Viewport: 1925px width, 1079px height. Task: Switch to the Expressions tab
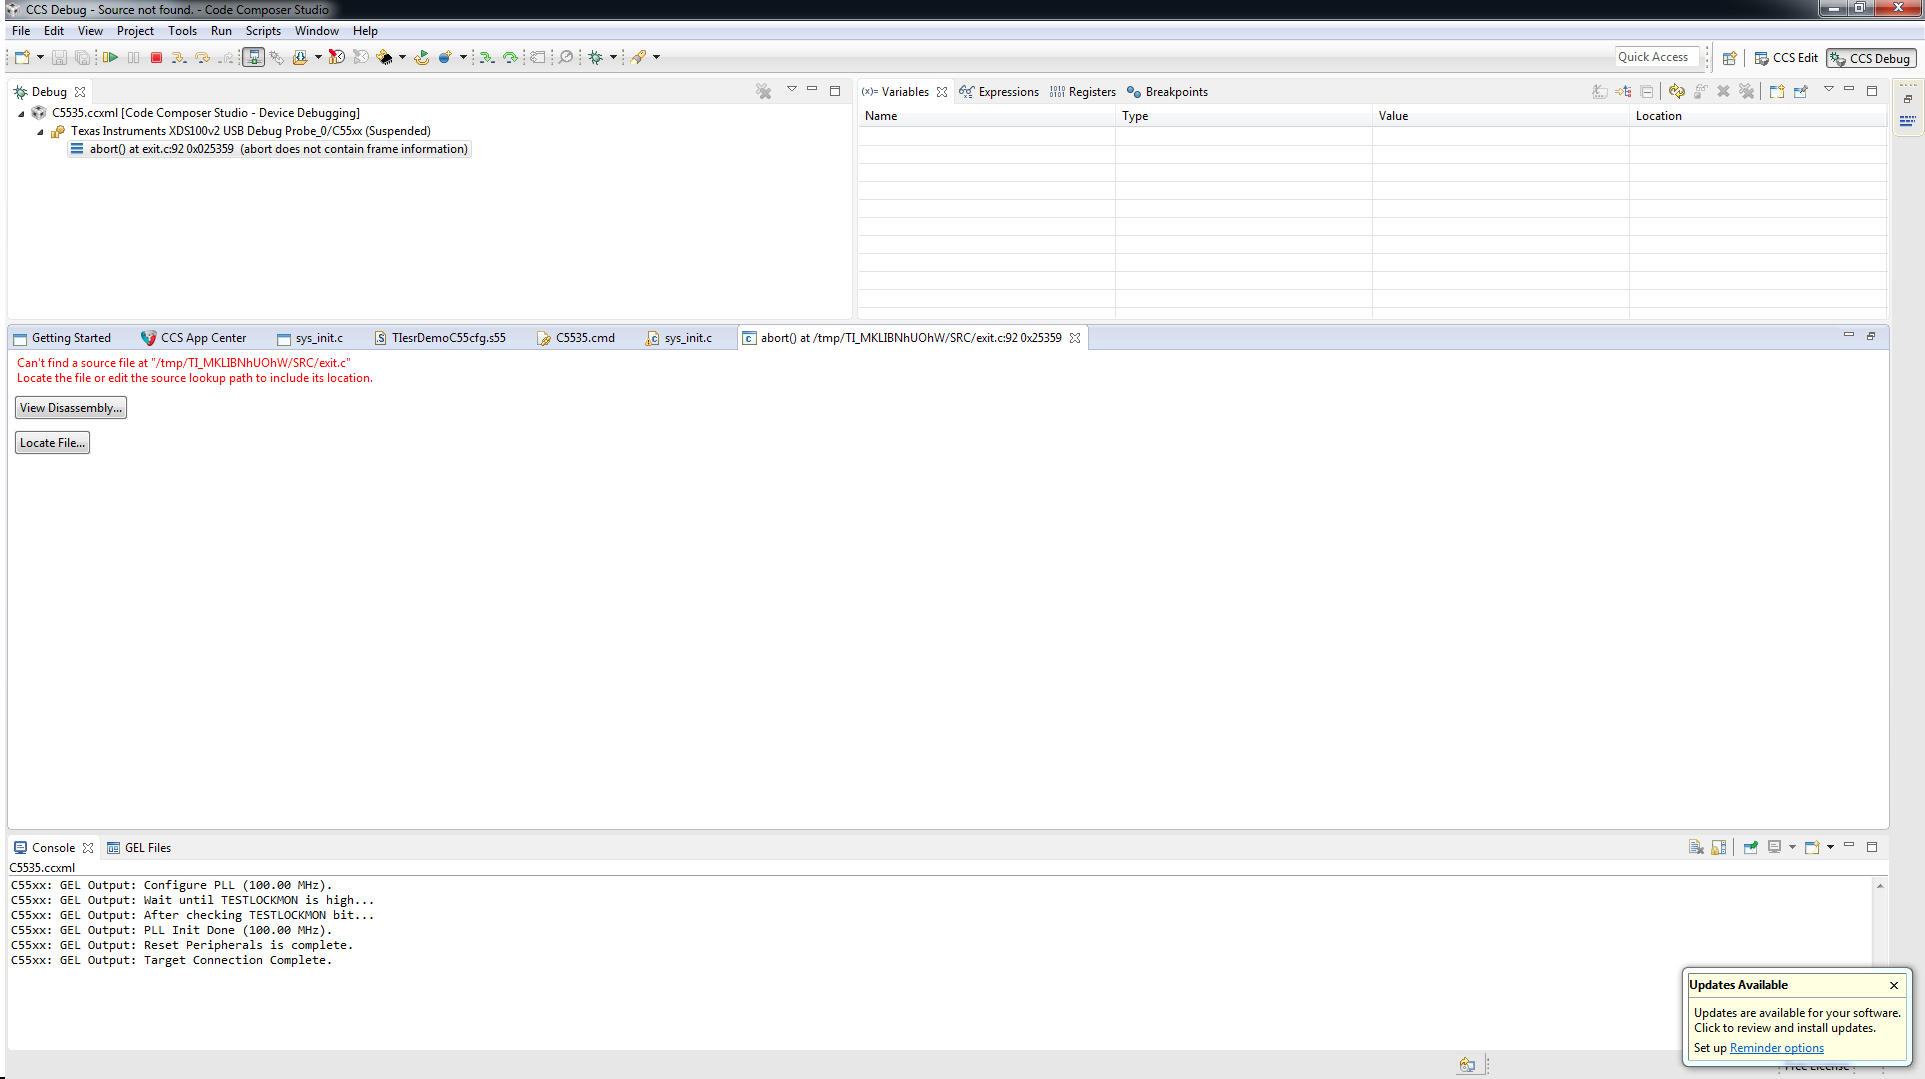coord(998,92)
